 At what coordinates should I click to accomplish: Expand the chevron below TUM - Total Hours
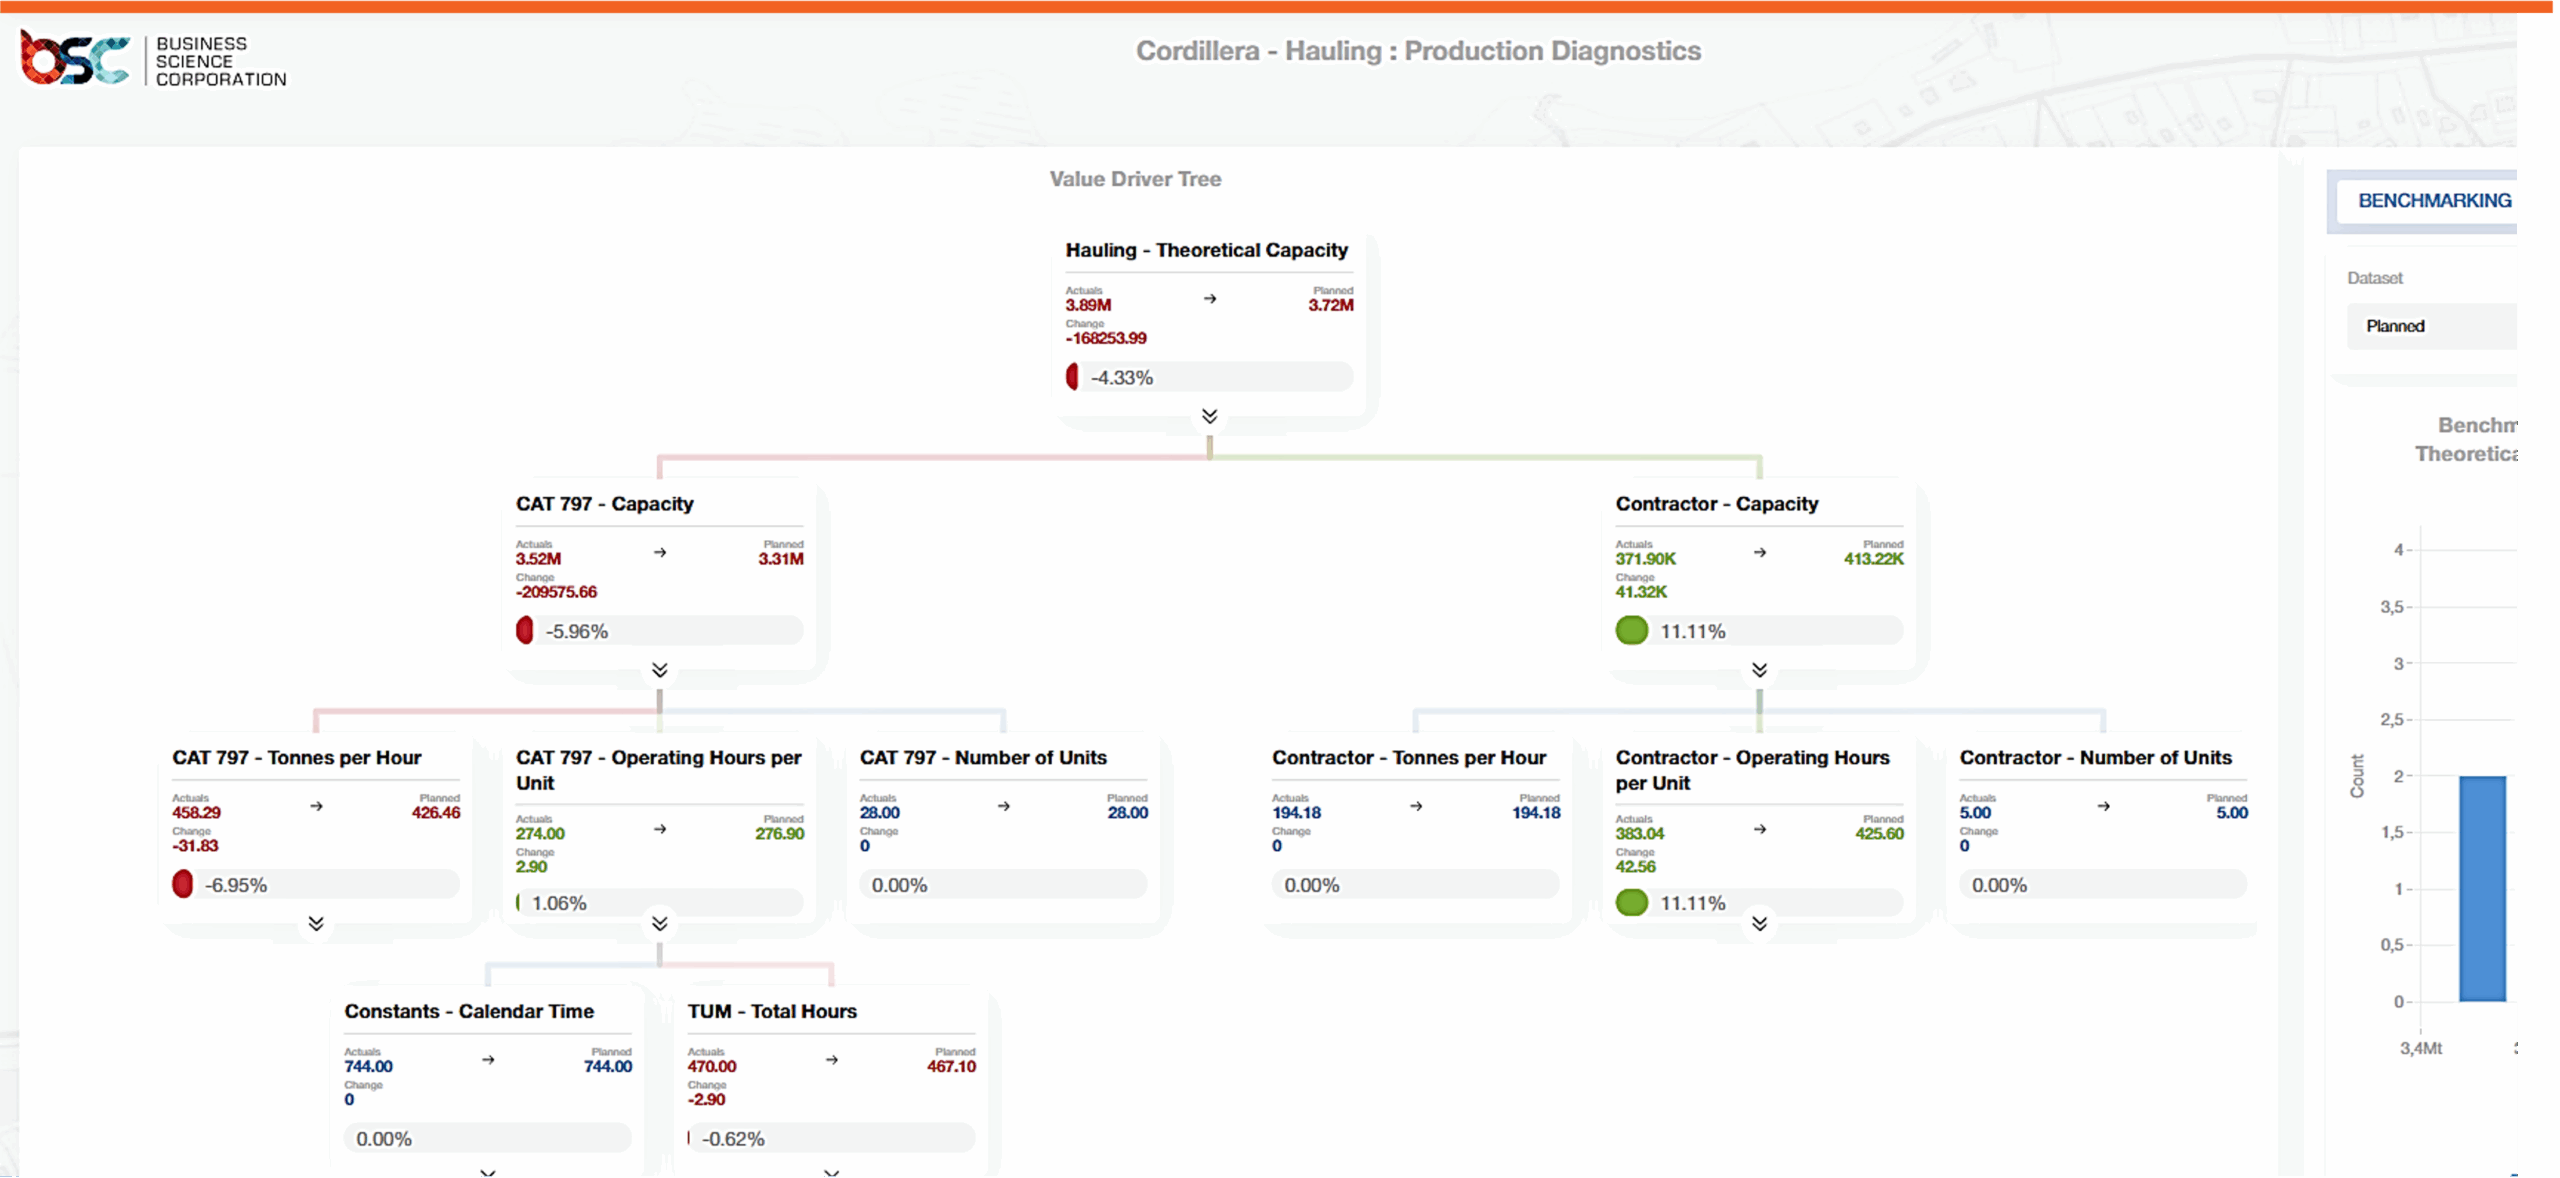coord(829,1172)
